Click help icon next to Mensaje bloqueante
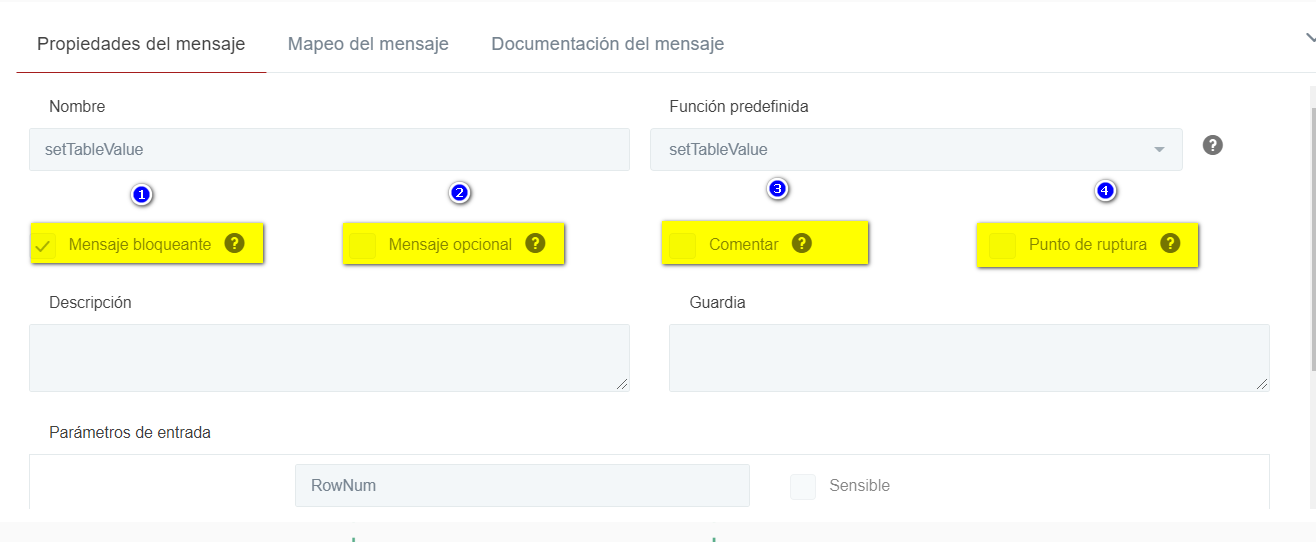The width and height of the screenshot is (1316, 542). [x=234, y=243]
